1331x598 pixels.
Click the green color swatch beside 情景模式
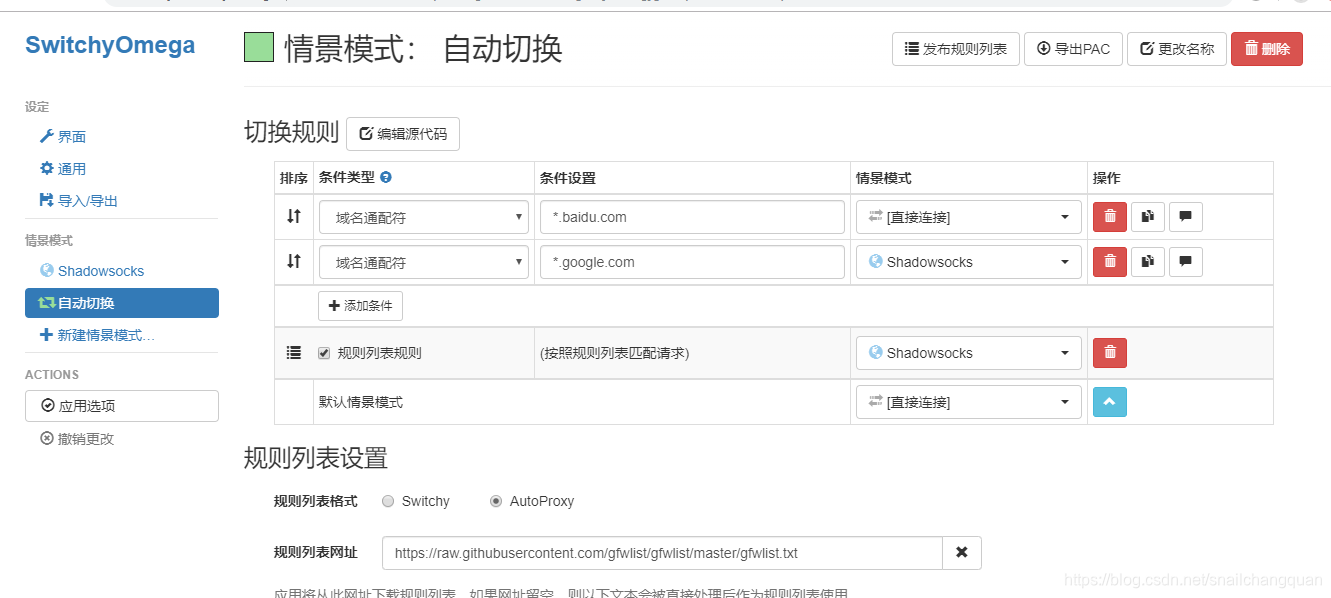[x=258, y=47]
